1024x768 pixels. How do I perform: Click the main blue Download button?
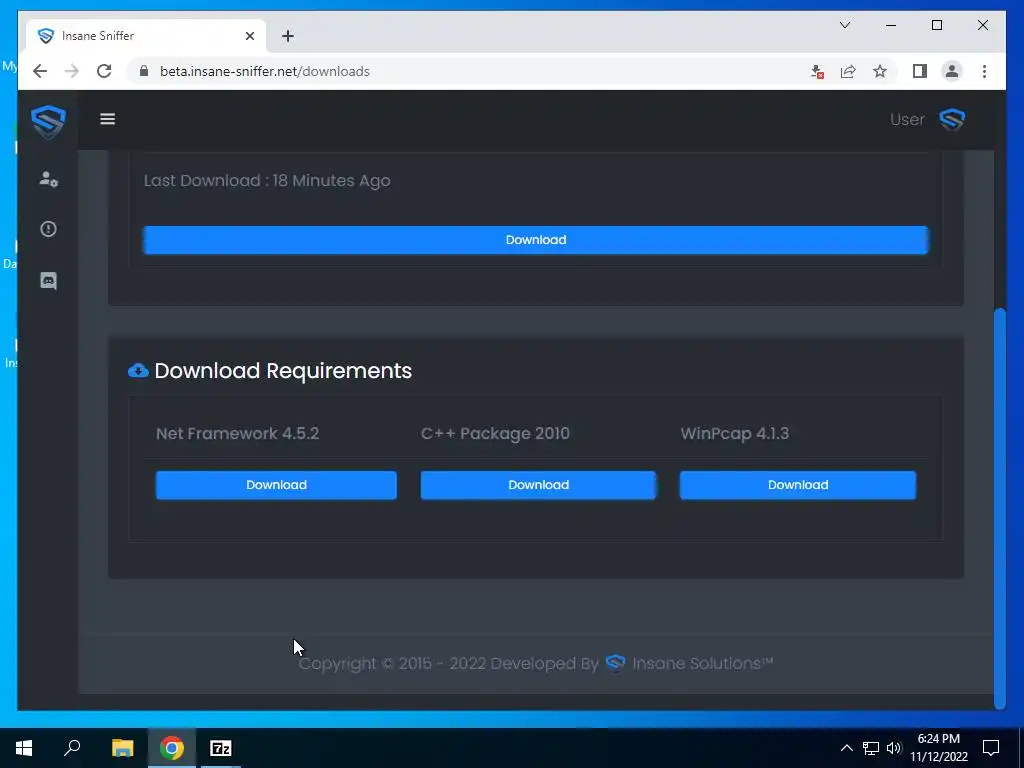(536, 240)
